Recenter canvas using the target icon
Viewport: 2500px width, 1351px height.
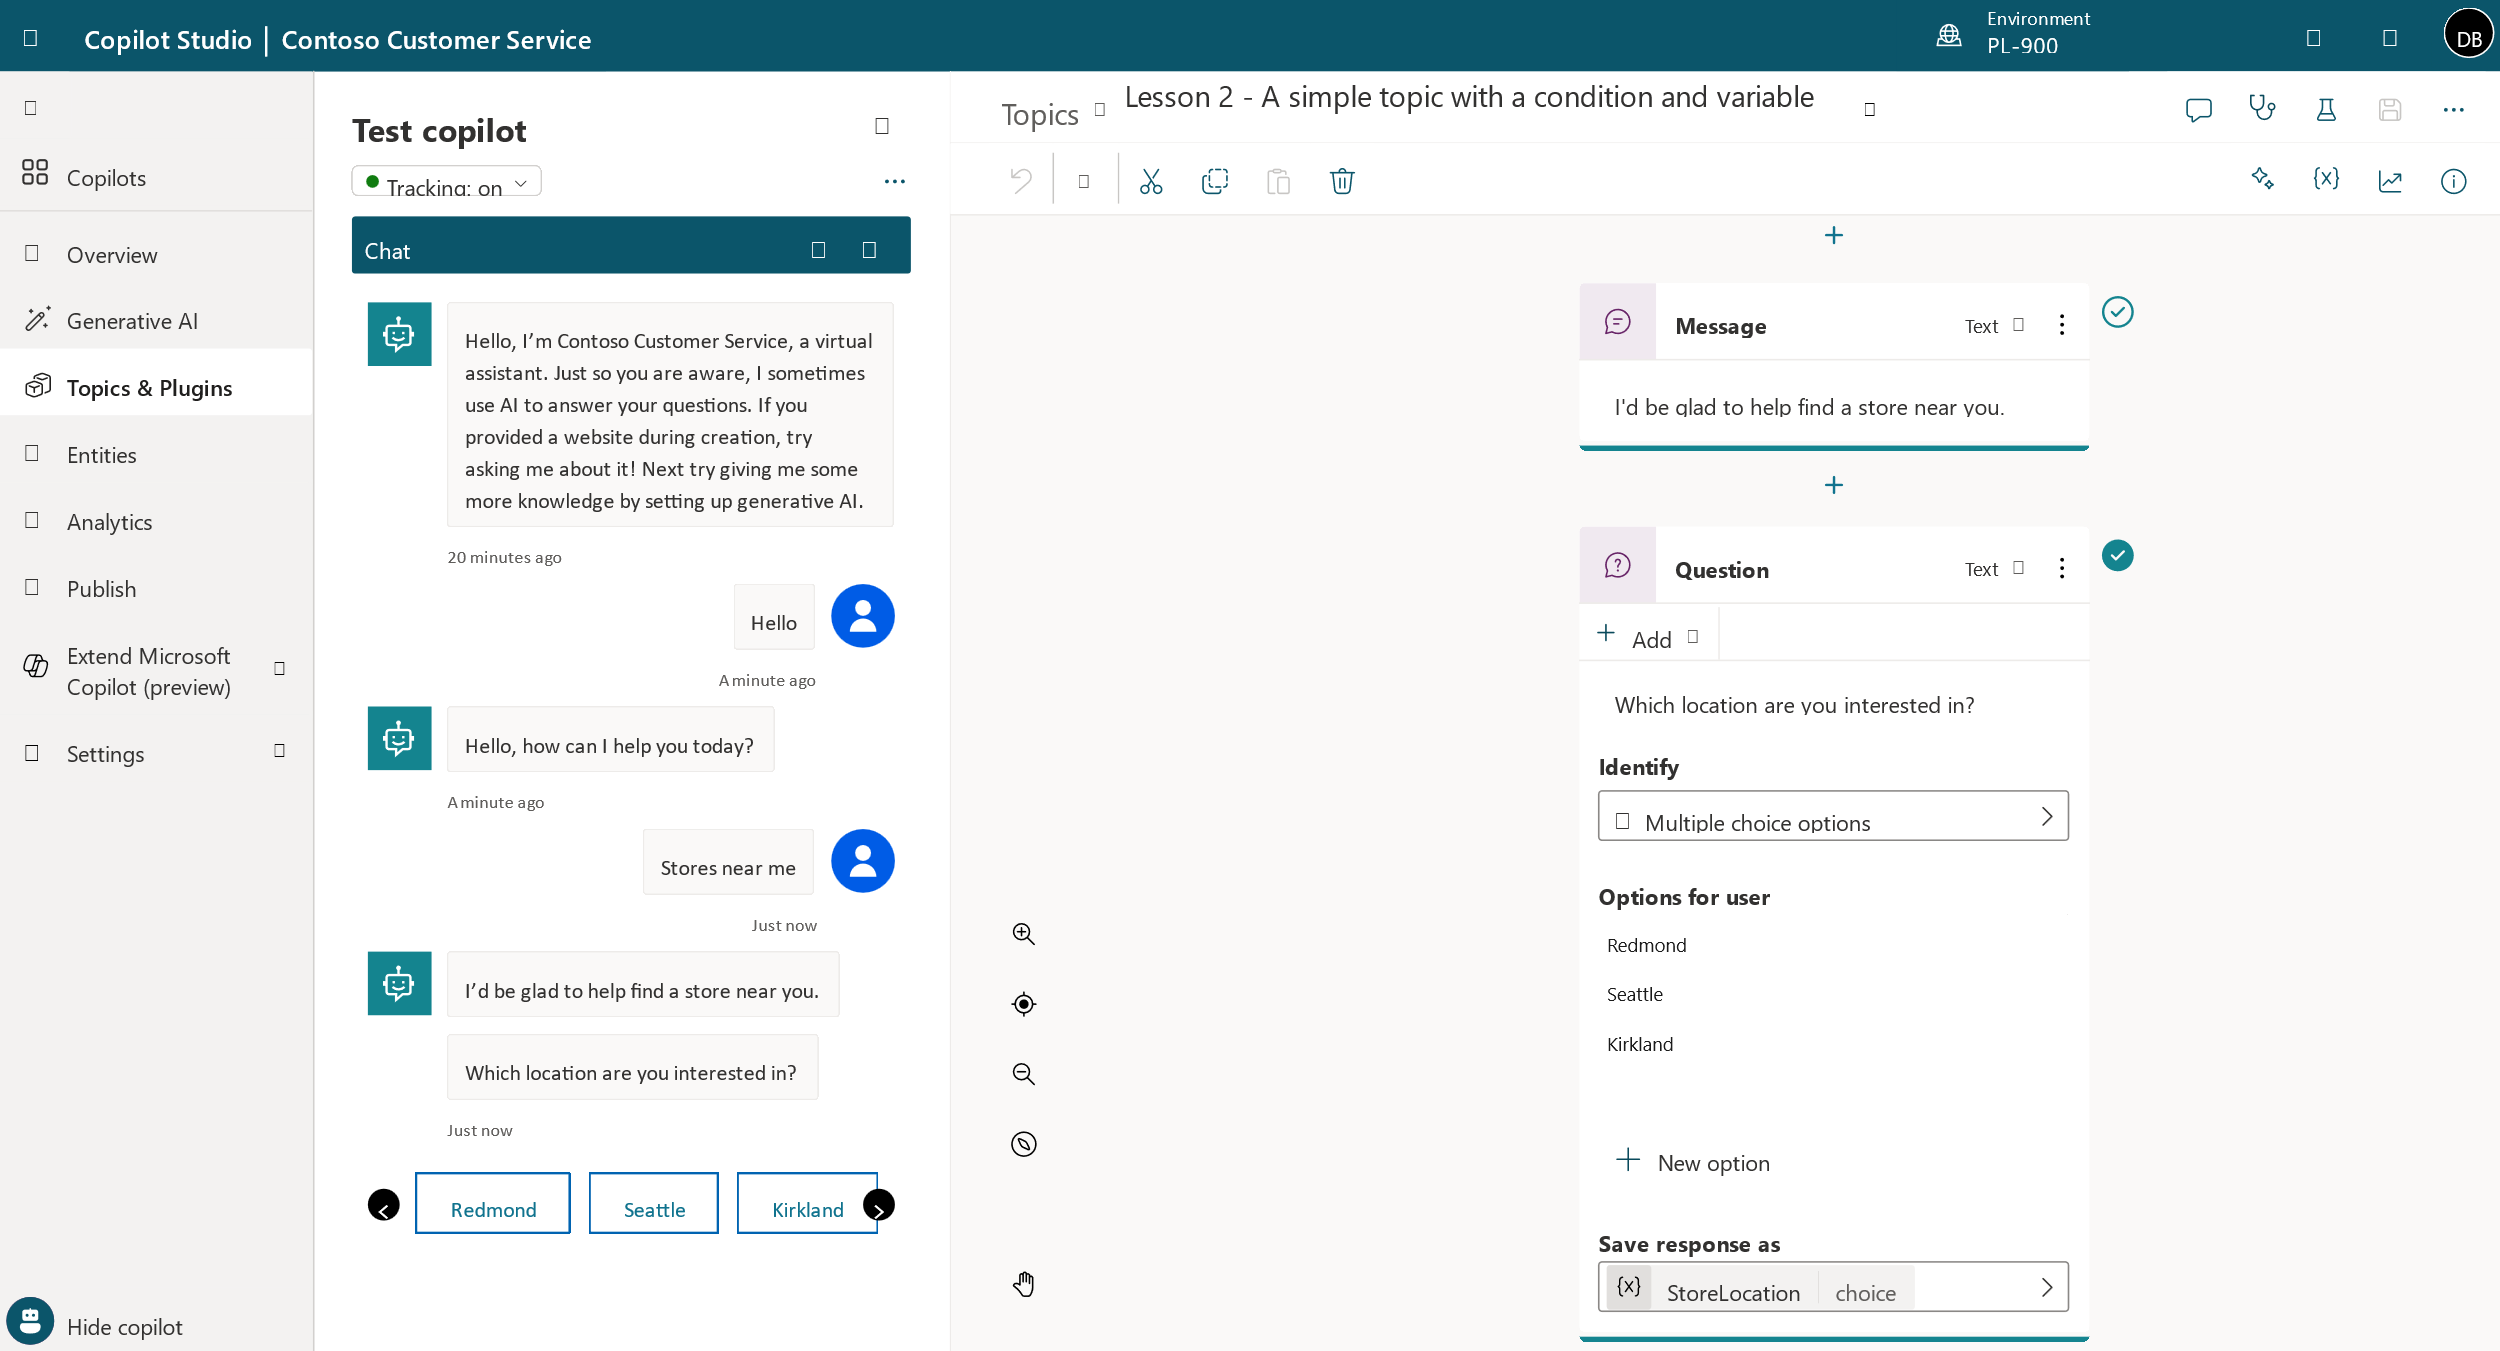tap(1023, 1004)
